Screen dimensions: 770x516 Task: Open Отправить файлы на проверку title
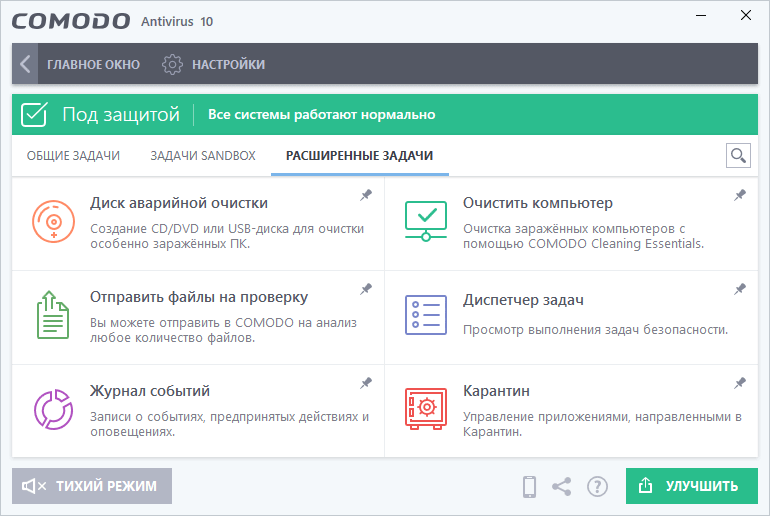pos(199,297)
